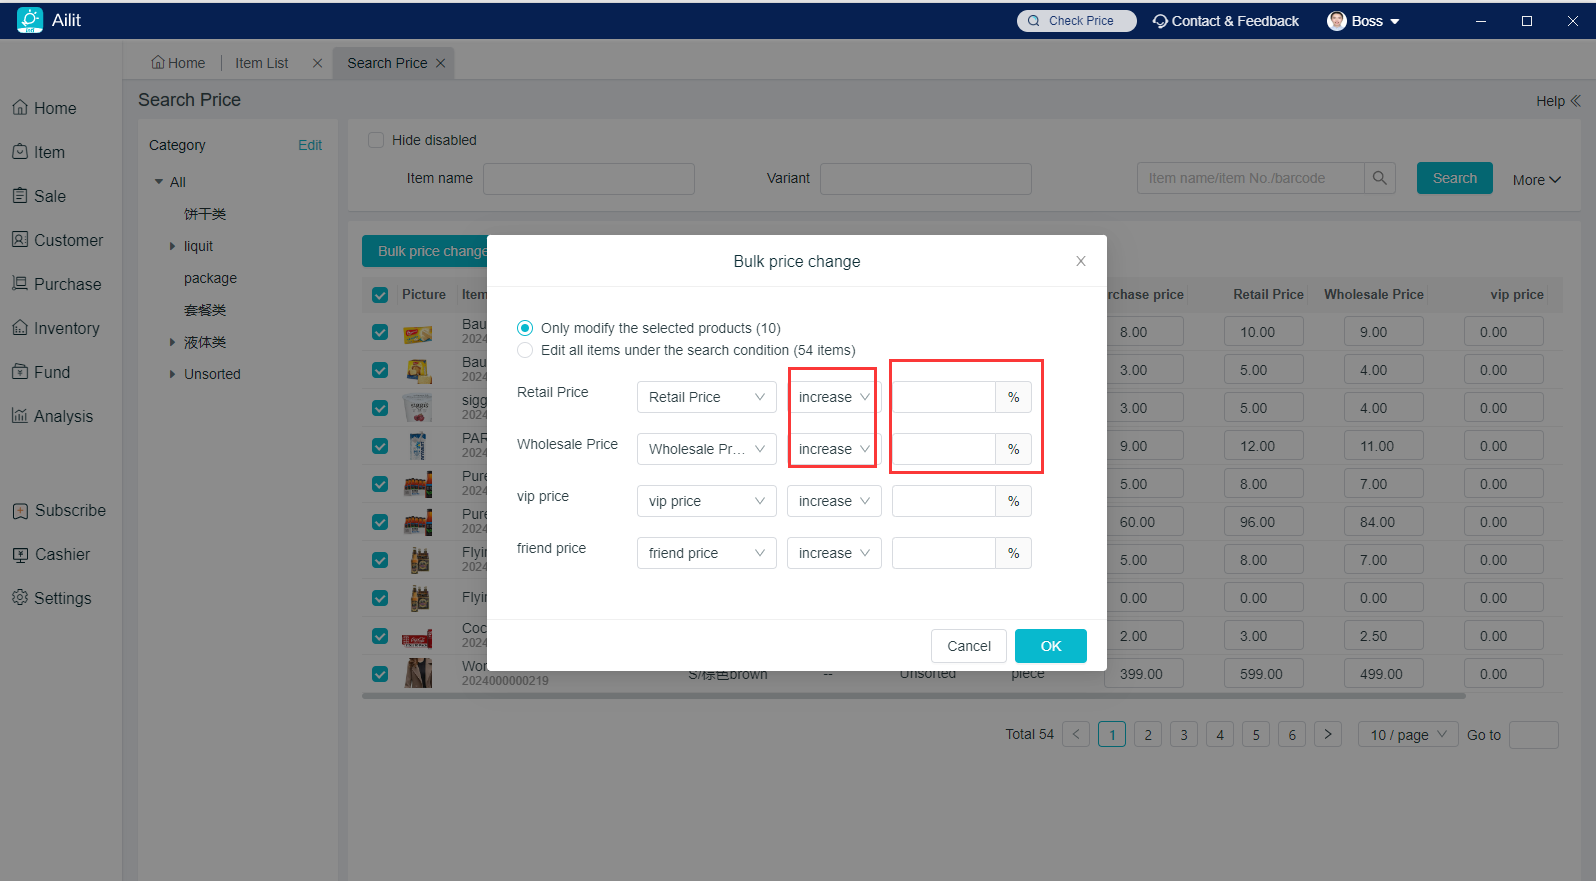The image size is (1596, 881).
Task: Close the Bulk price change dialog
Action: tap(1080, 261)
